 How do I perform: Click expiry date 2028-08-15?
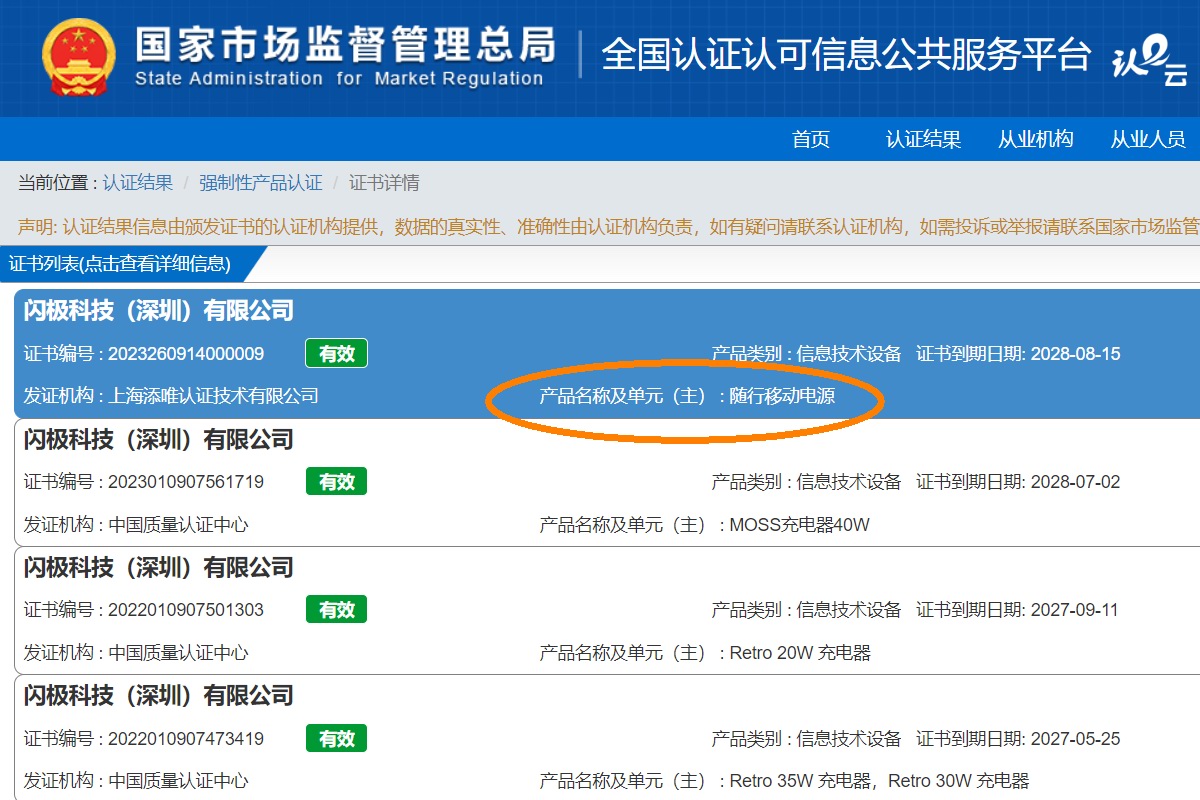tap(1075, 354)
